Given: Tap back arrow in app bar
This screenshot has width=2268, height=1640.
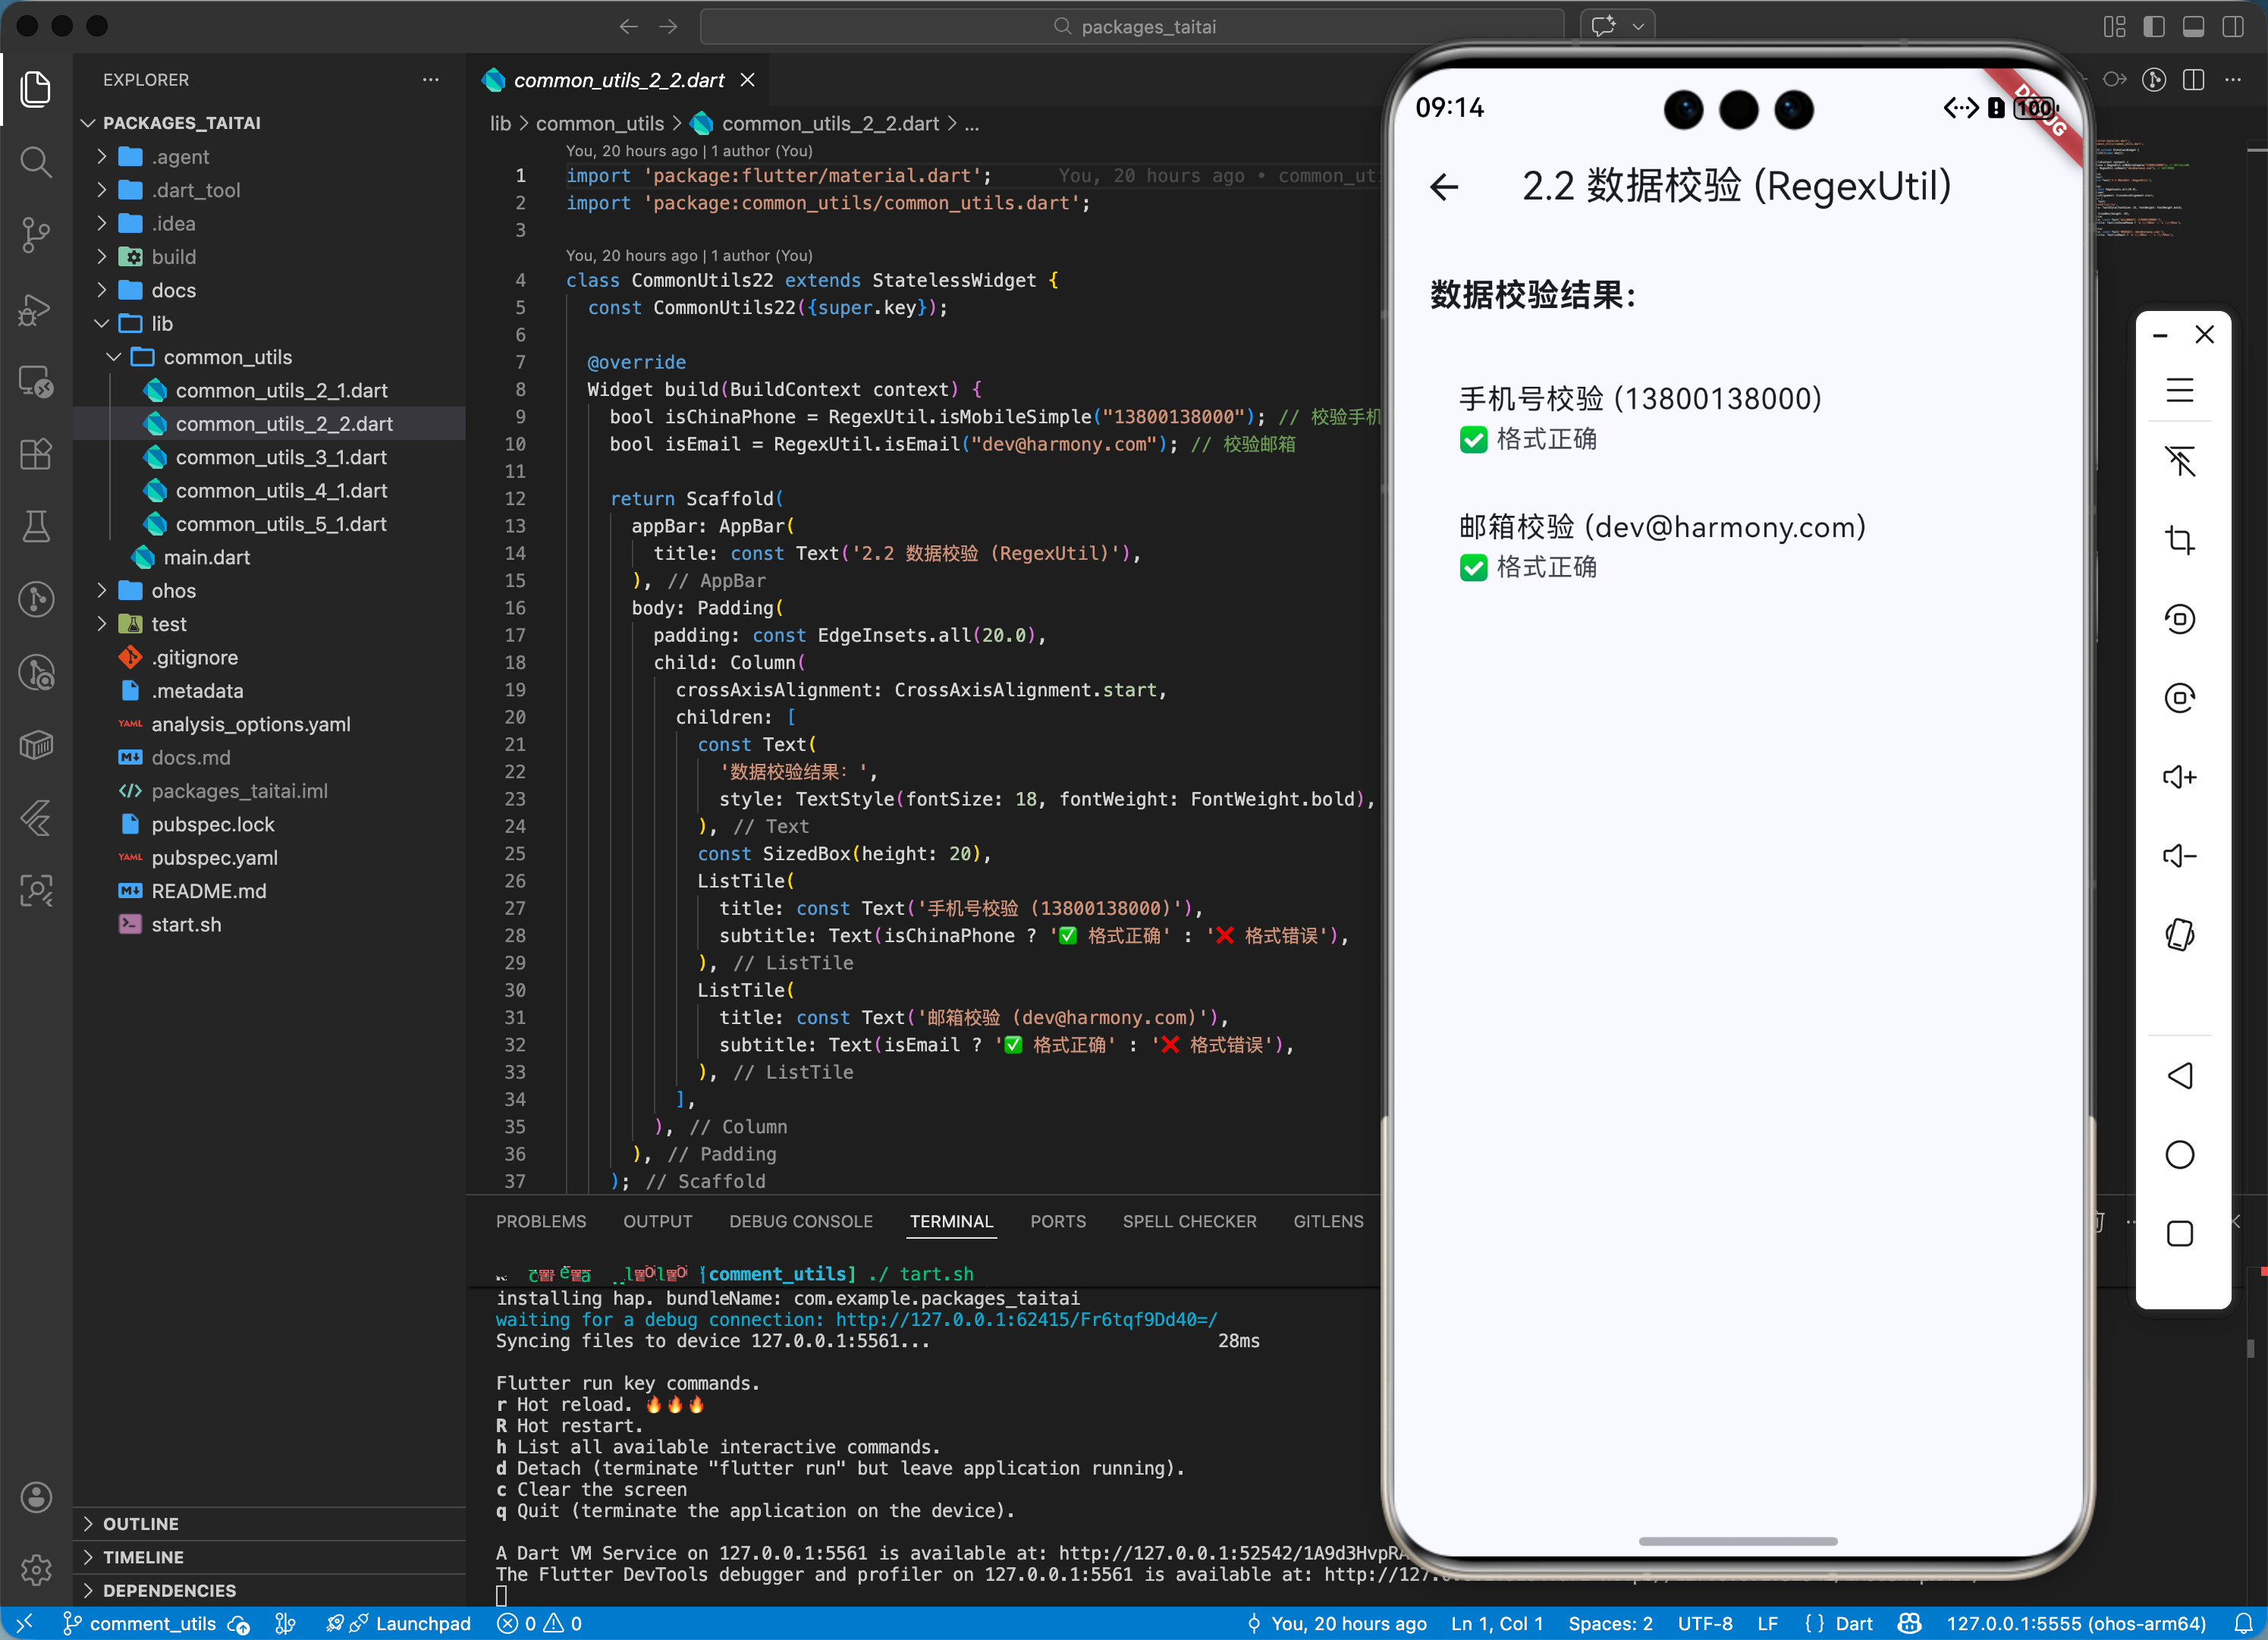Looking at the screenshot, I should (x=1444, y=187).
